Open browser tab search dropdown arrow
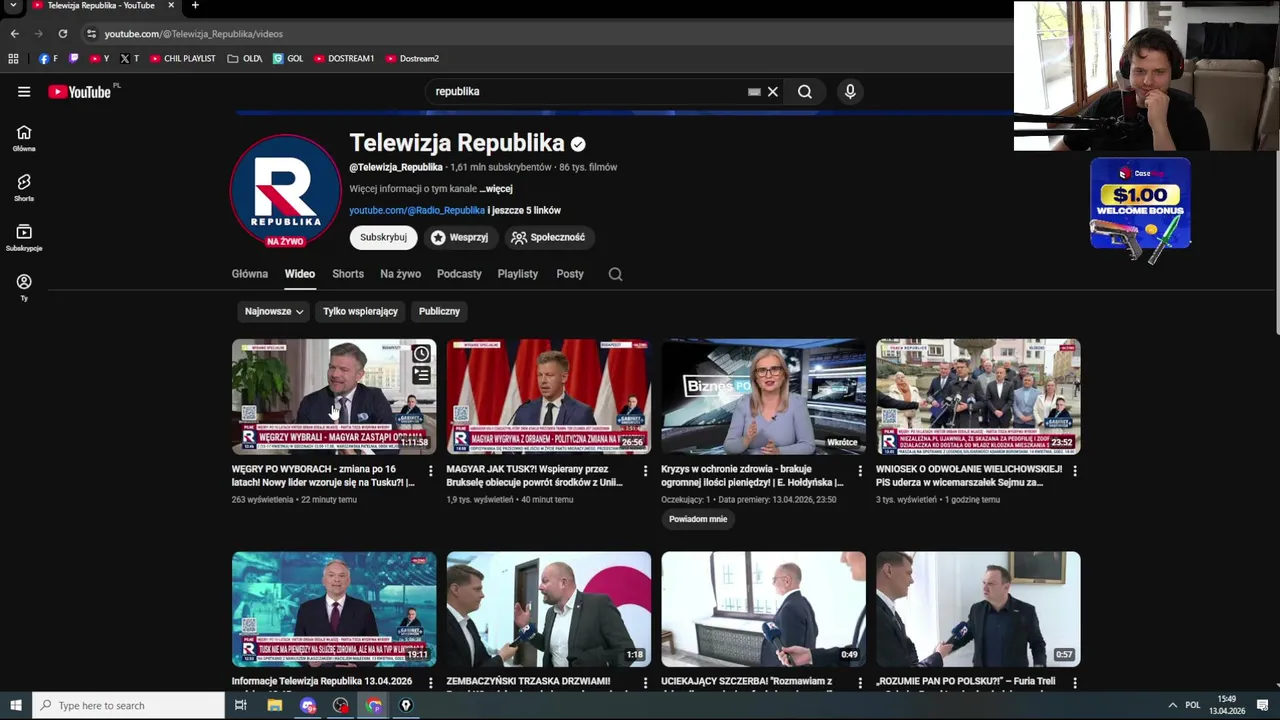 [13, 6]
